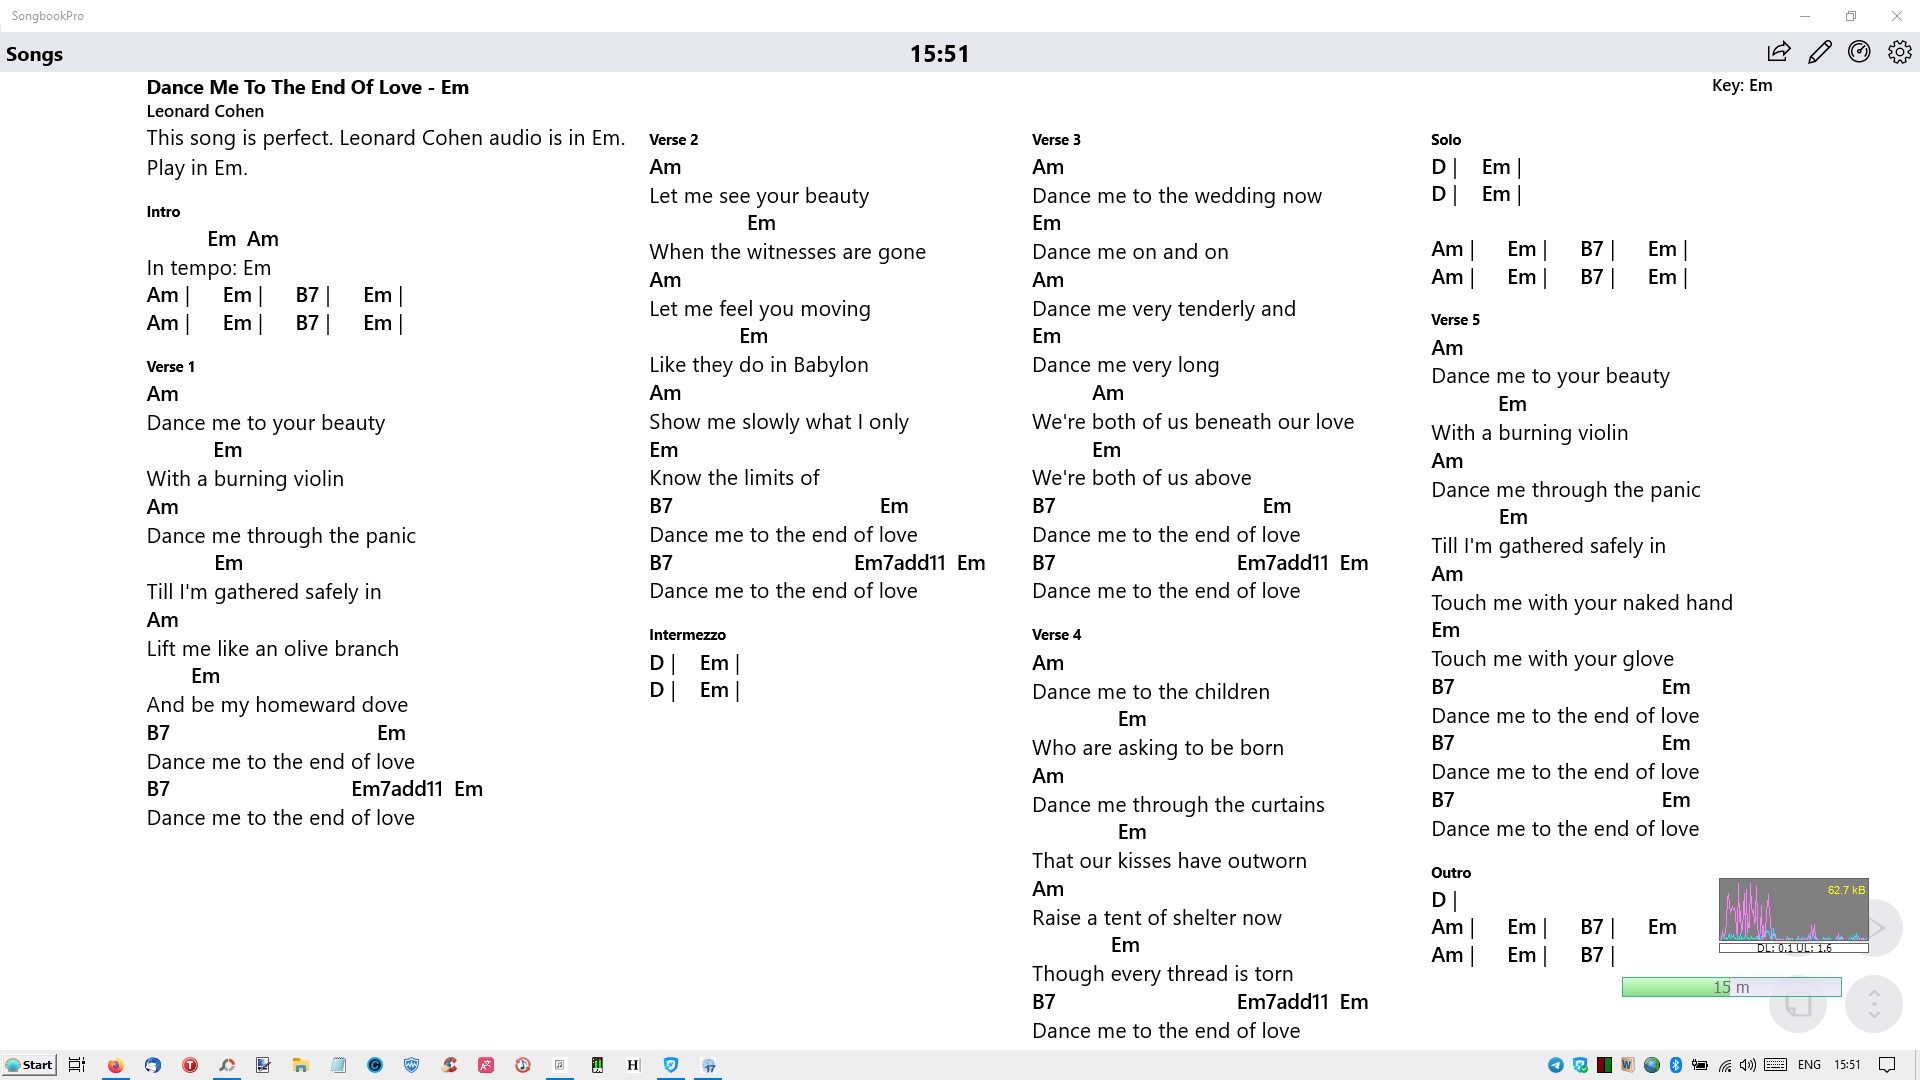Click the network traffic graph widget
1920x1080 pixels.
[1793, 910]
